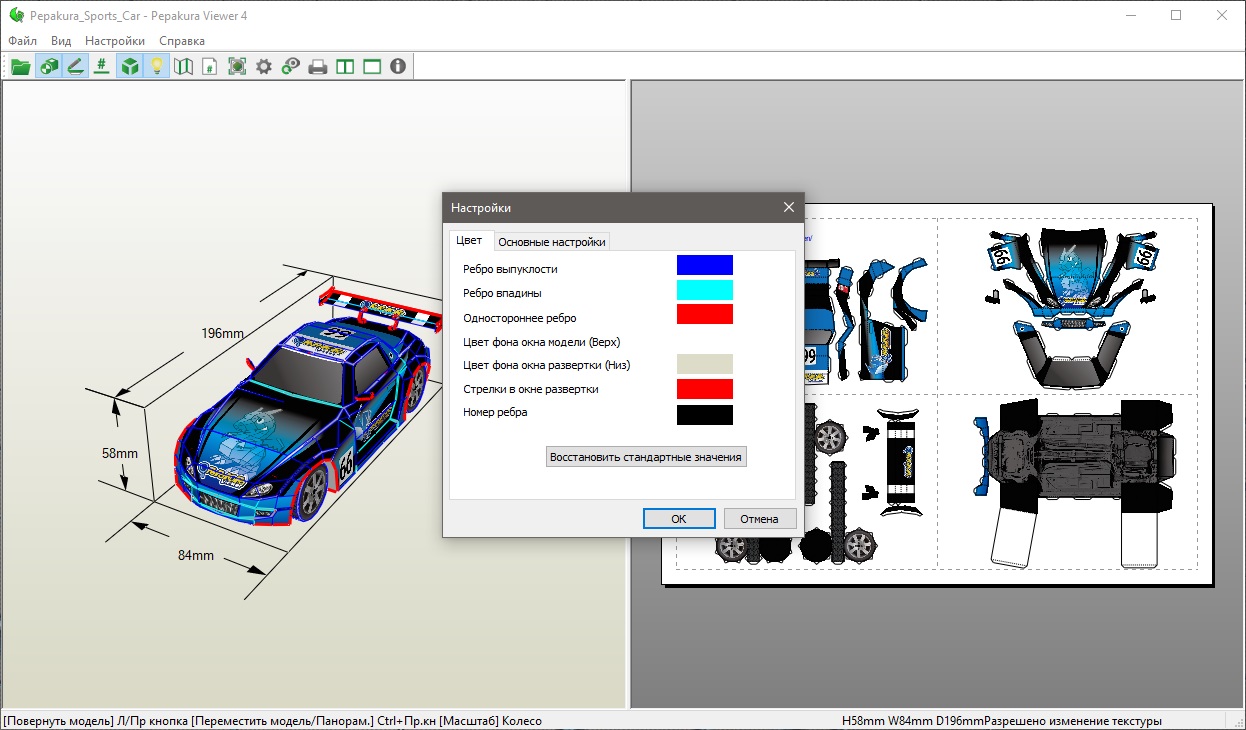Viewport: 1246px width, 730px height.
Task: Open the Справка menu
Action: 182,41
